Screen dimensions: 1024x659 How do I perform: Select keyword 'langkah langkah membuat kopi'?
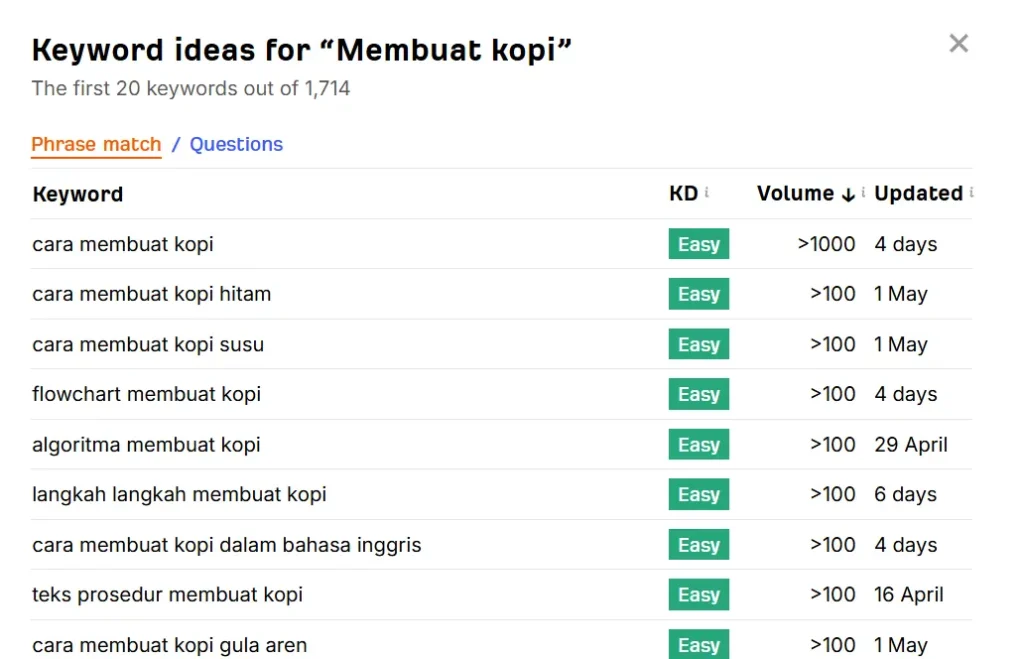point(179,494)
